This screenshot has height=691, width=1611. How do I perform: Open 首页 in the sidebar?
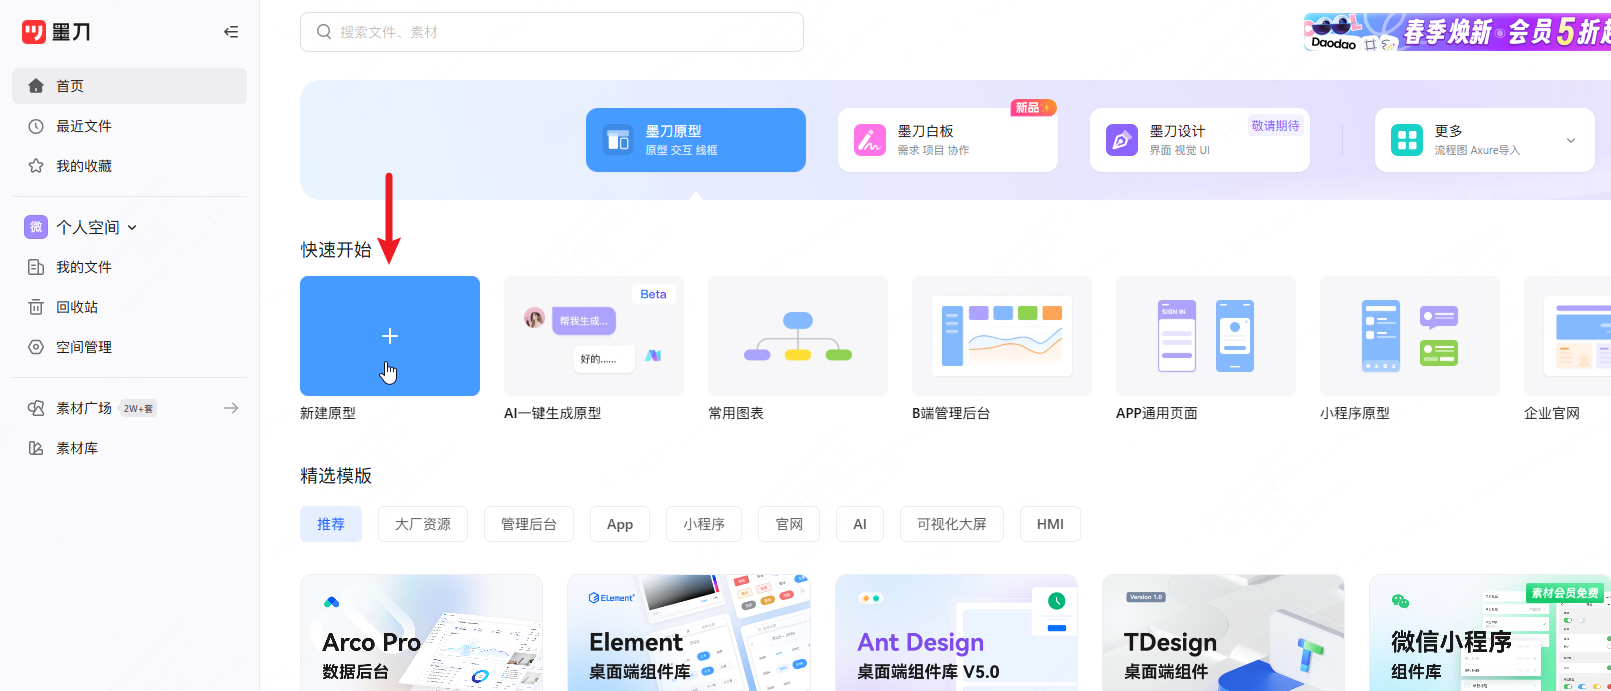tap(129, 86)
